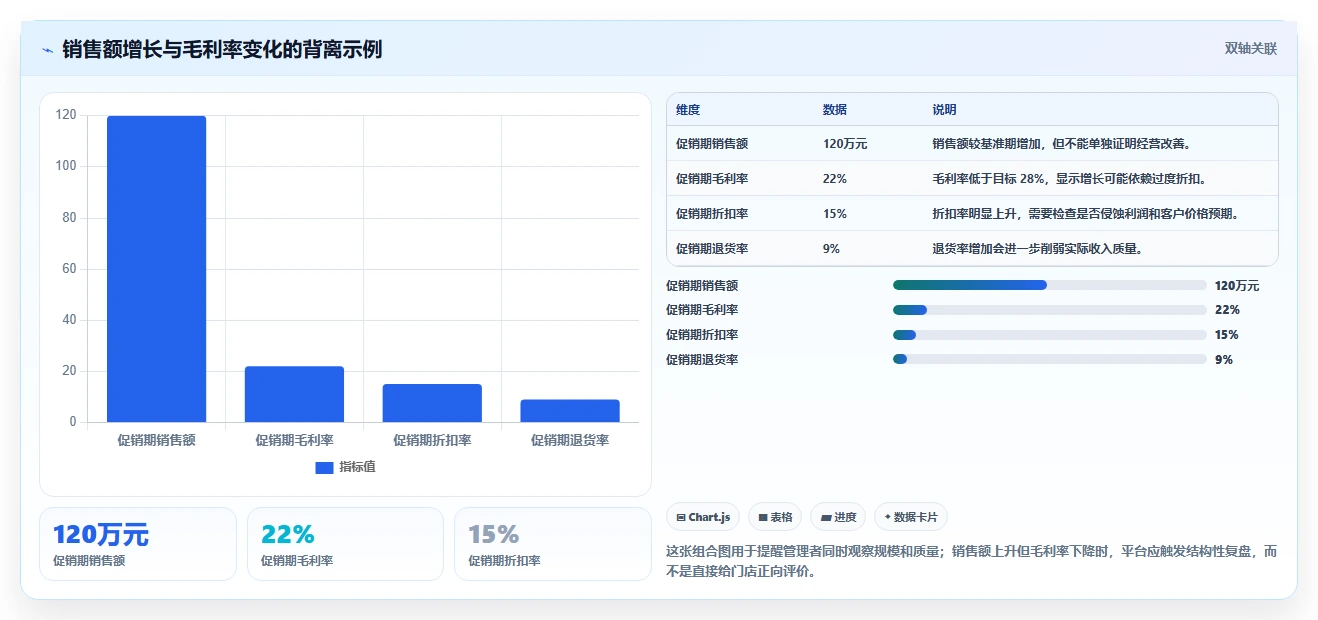This screenshot has width=1318, height=620.
Task: Click the 促销期退货率 x-axis label
Action: click(570, 440)
